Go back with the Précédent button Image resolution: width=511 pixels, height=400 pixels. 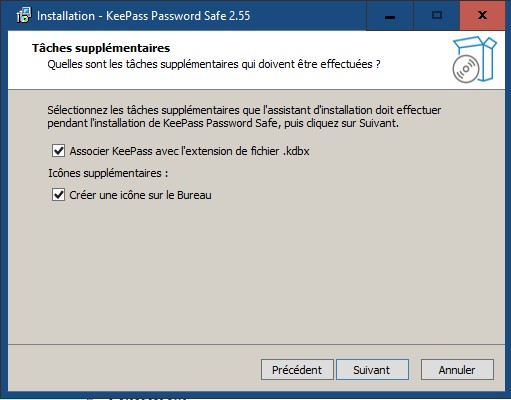[x=297, y=369]
